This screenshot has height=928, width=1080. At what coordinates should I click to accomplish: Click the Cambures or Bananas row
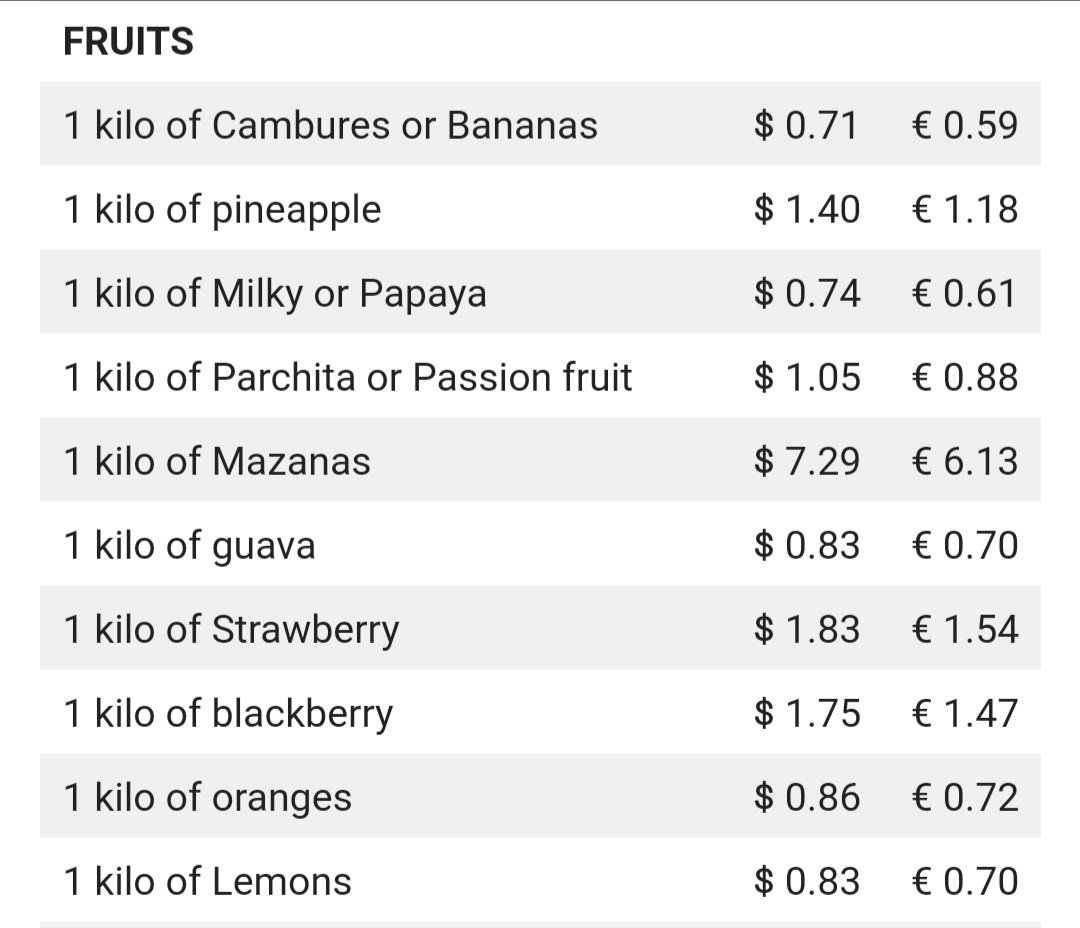(x=540, y=124)
